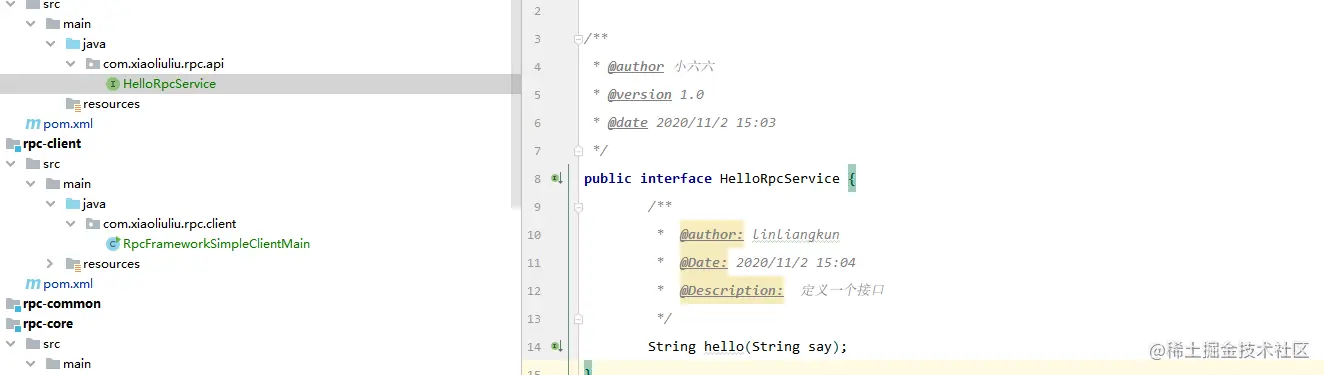This screenshot has width=1324, height=375.
Task: Click the rpc-client module folder icon
Action: click(x=13, y=144)
